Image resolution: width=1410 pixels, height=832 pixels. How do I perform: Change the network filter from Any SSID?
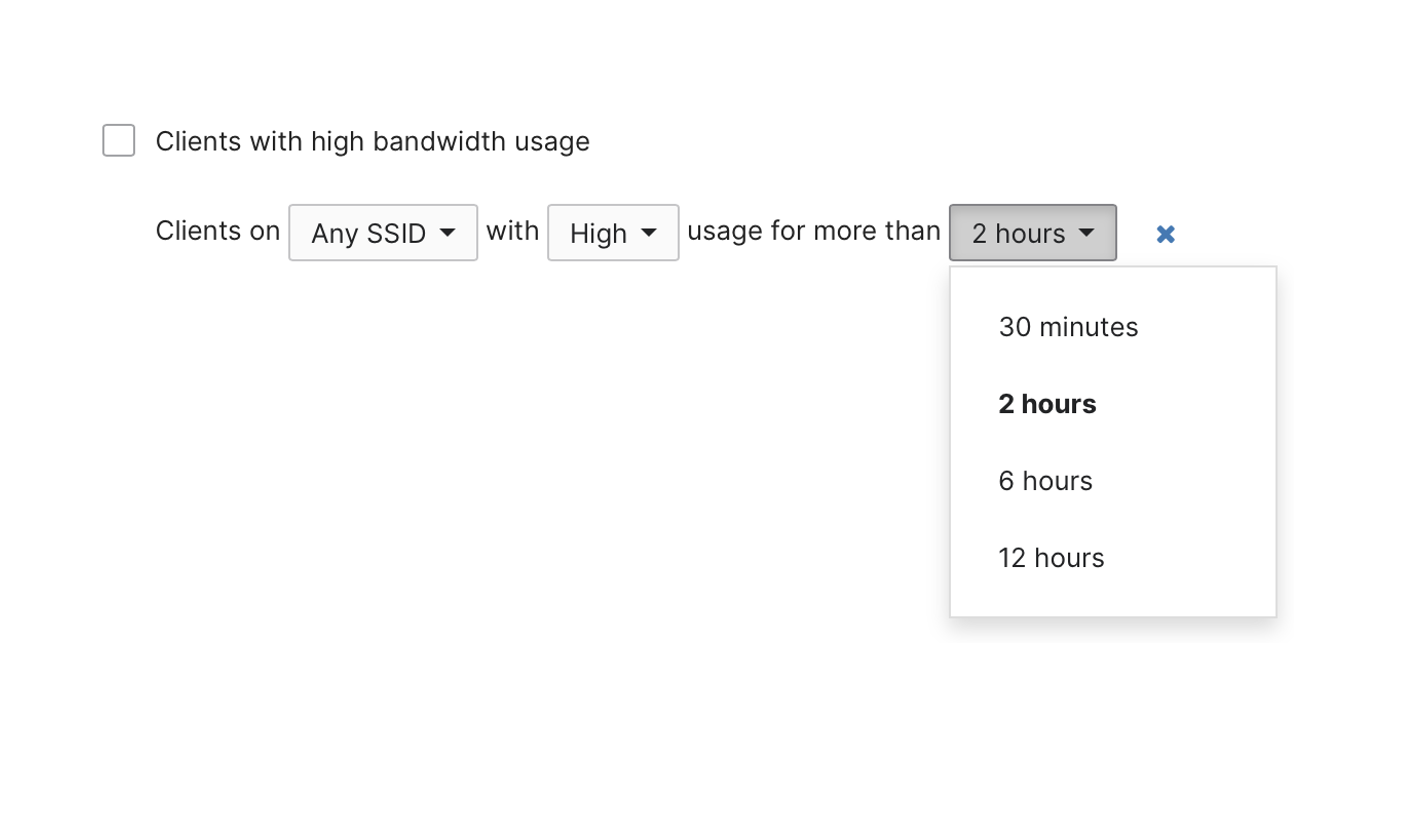tap(383, 233)
